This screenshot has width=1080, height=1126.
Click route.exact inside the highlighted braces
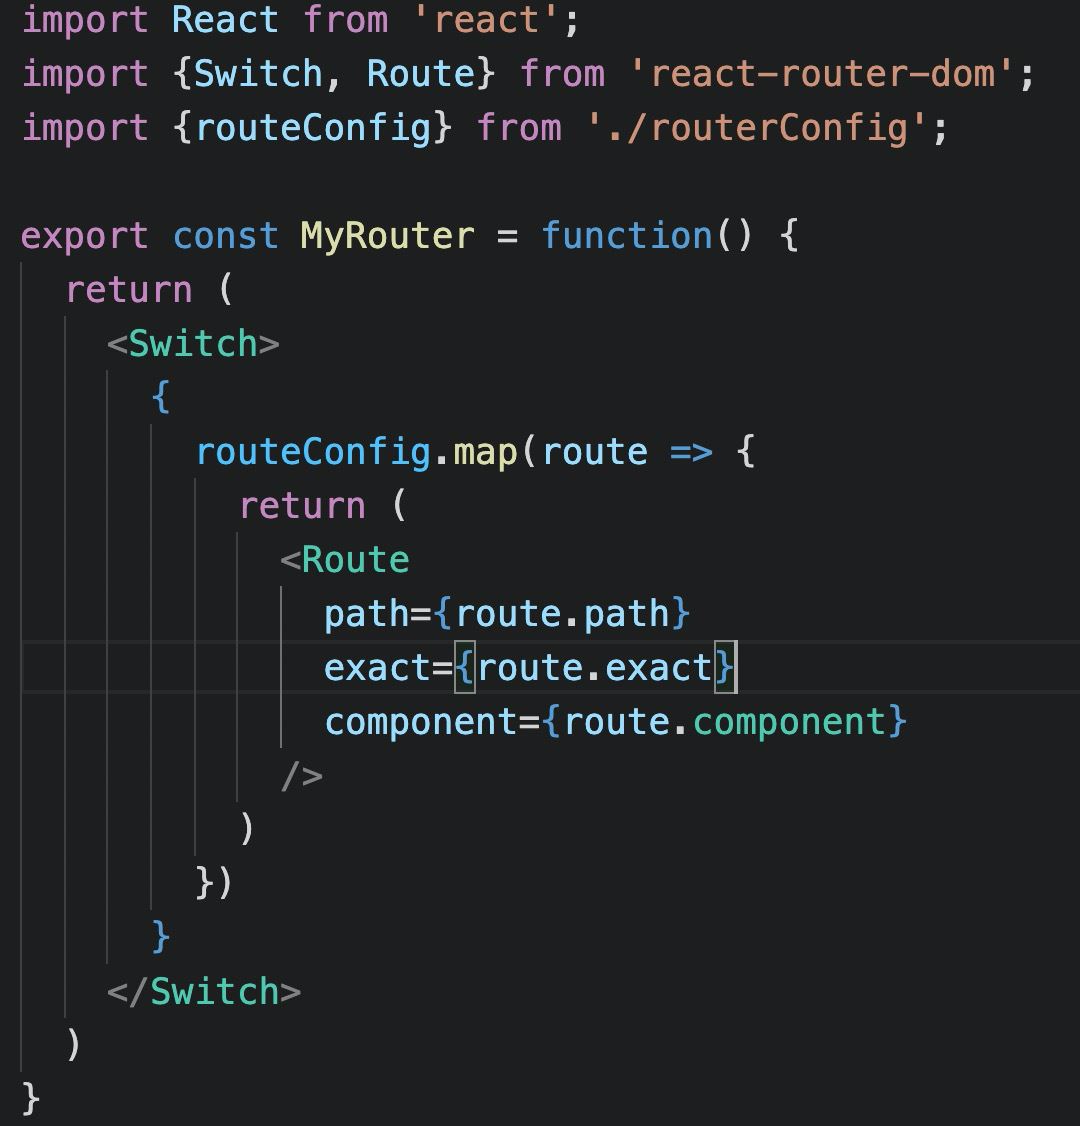[x=595, y=669]
